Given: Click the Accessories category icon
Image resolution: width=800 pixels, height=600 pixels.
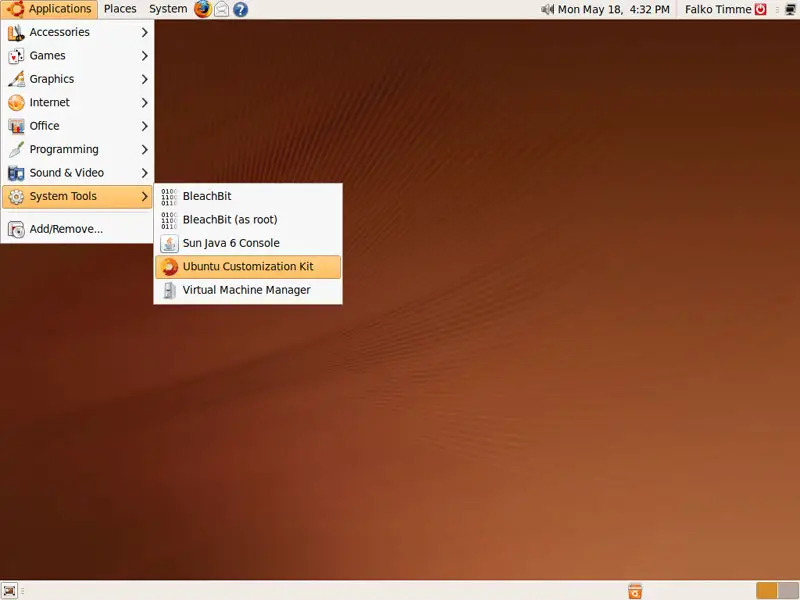Looking at the screenshot, I should (16, 32).
